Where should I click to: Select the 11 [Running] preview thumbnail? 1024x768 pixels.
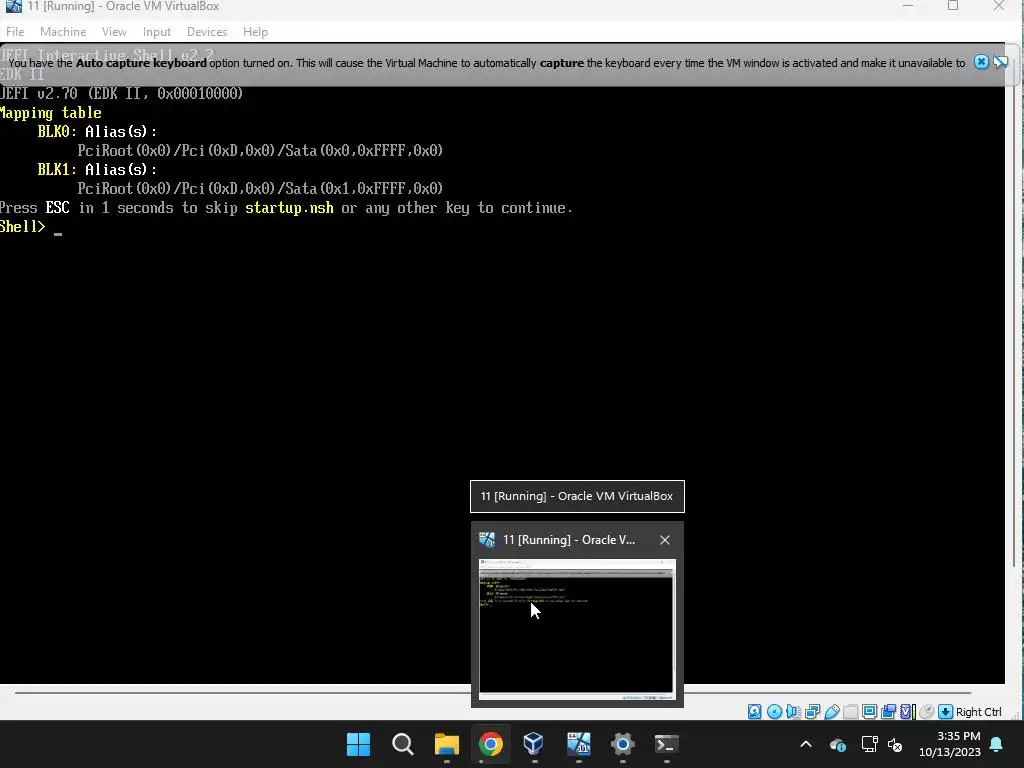pos(577,629)
